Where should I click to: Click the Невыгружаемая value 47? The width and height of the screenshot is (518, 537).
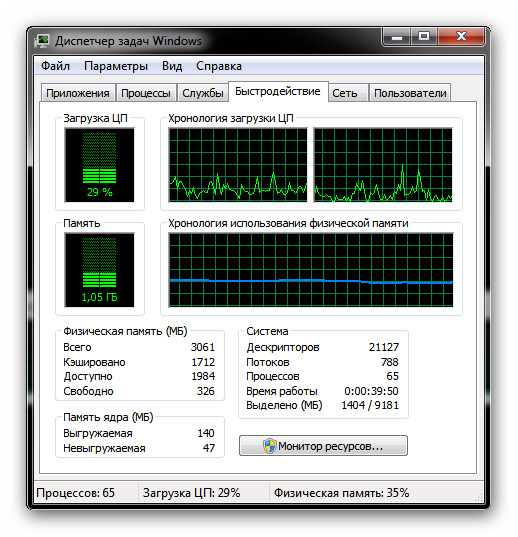pos(209,448)
